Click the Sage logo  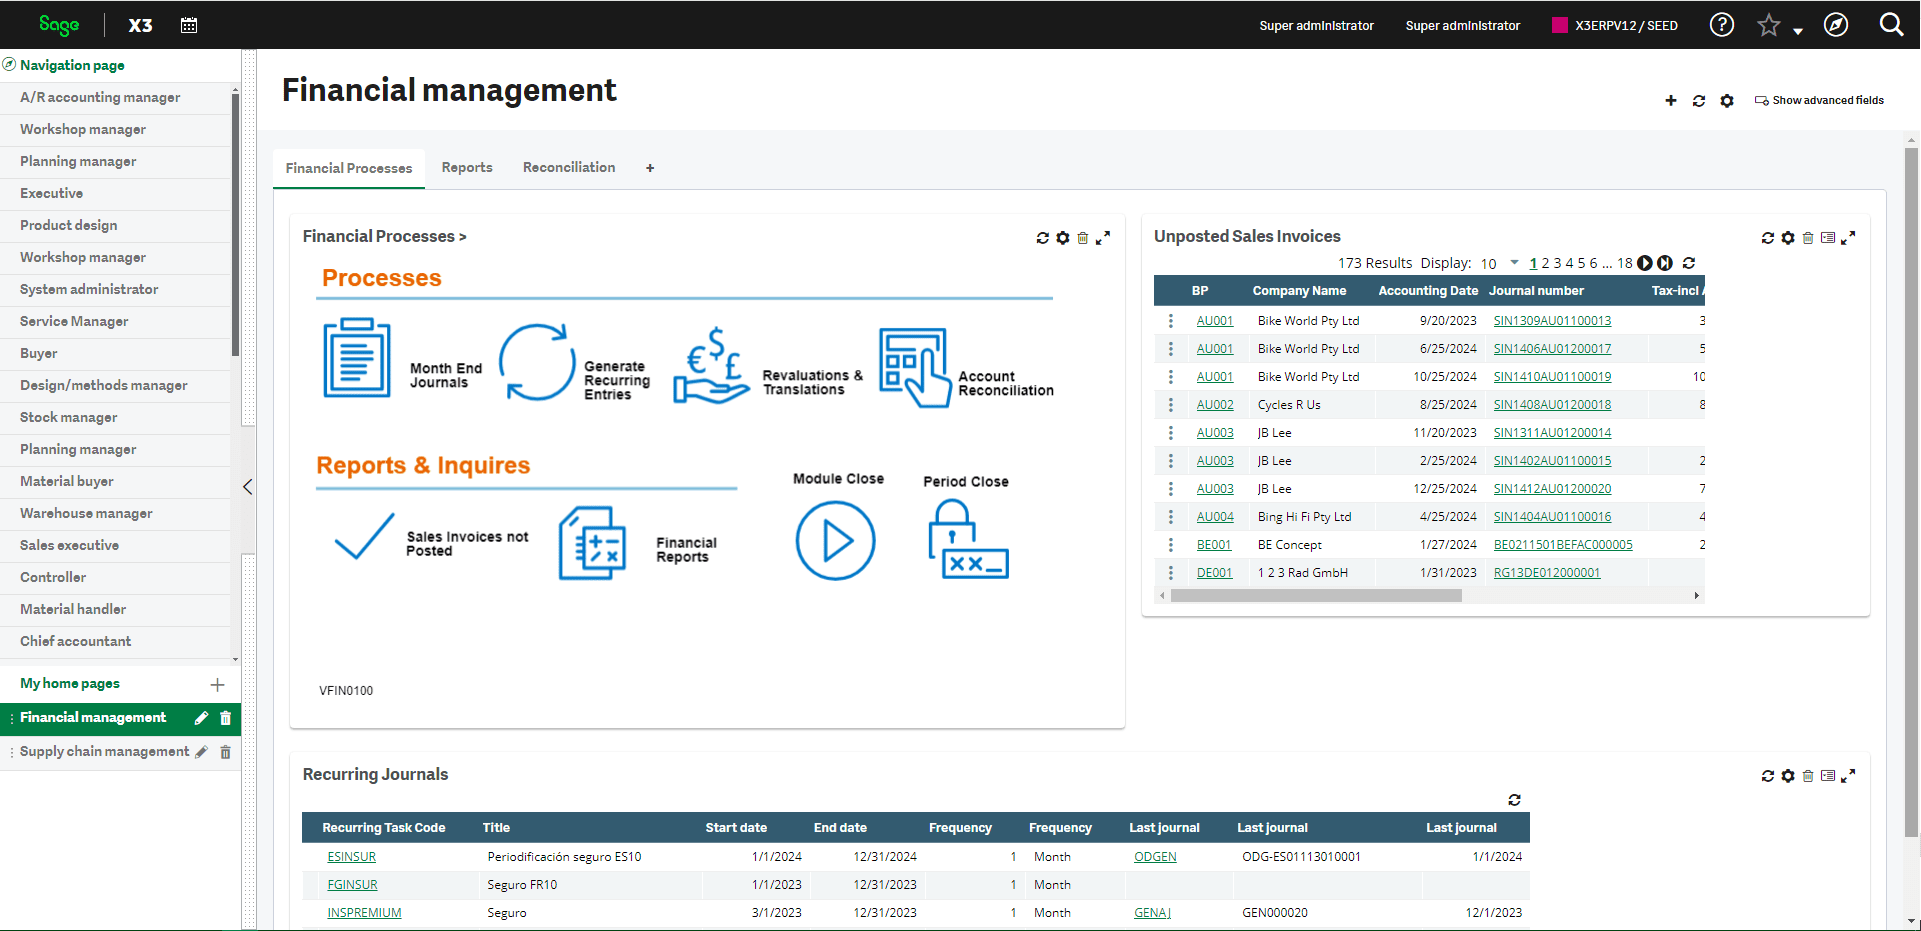[59, 24]
